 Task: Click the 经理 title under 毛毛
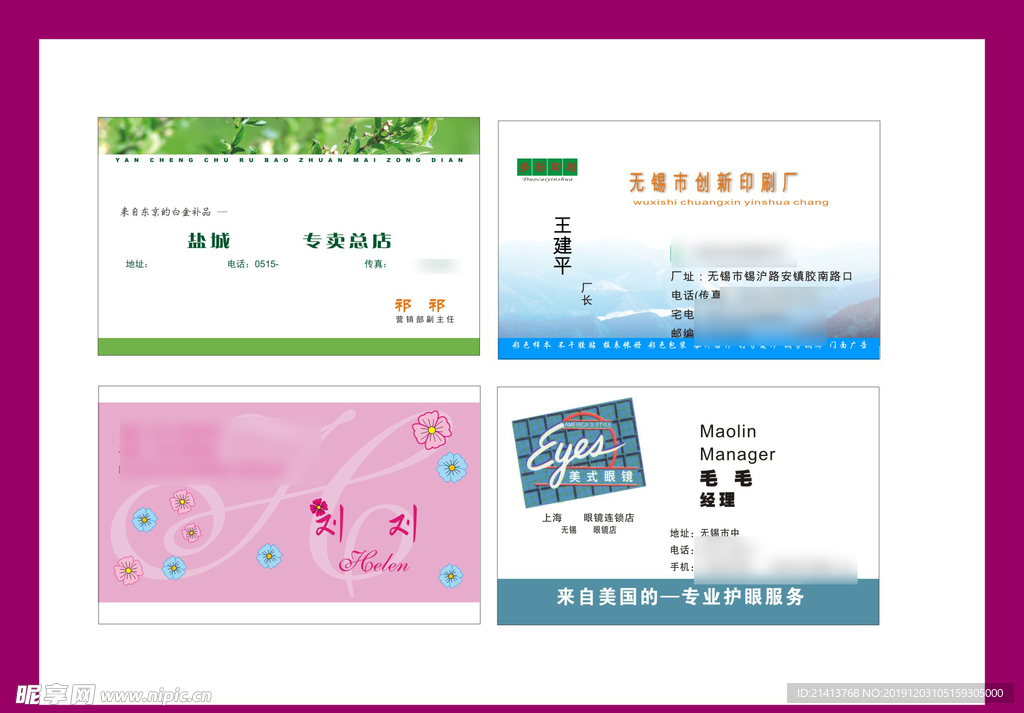click(717, 500)
